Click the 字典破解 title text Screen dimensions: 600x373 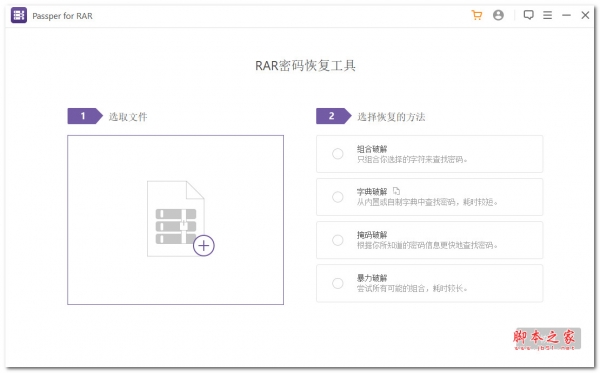click(x=372, y=192)
